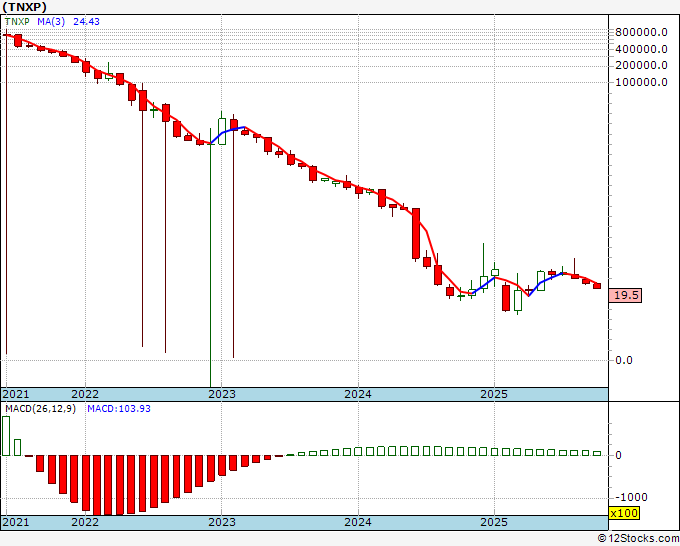Click the (TNXP) chart title
The image size is (680, 546).
24,7
